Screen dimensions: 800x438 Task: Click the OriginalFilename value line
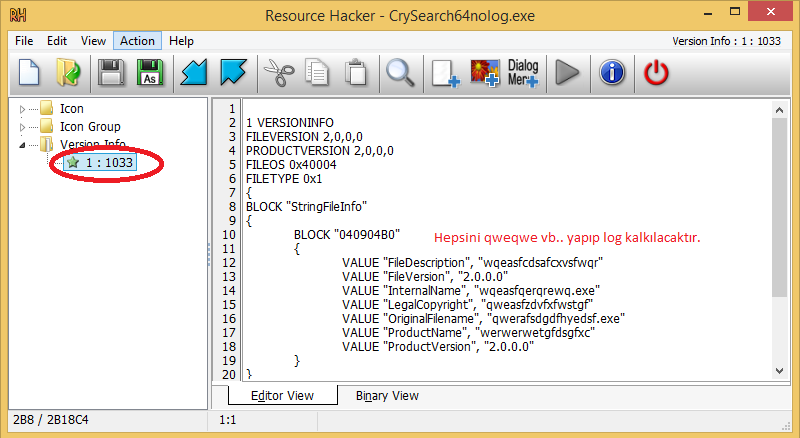pyautogui.click(x=483, y=319)
